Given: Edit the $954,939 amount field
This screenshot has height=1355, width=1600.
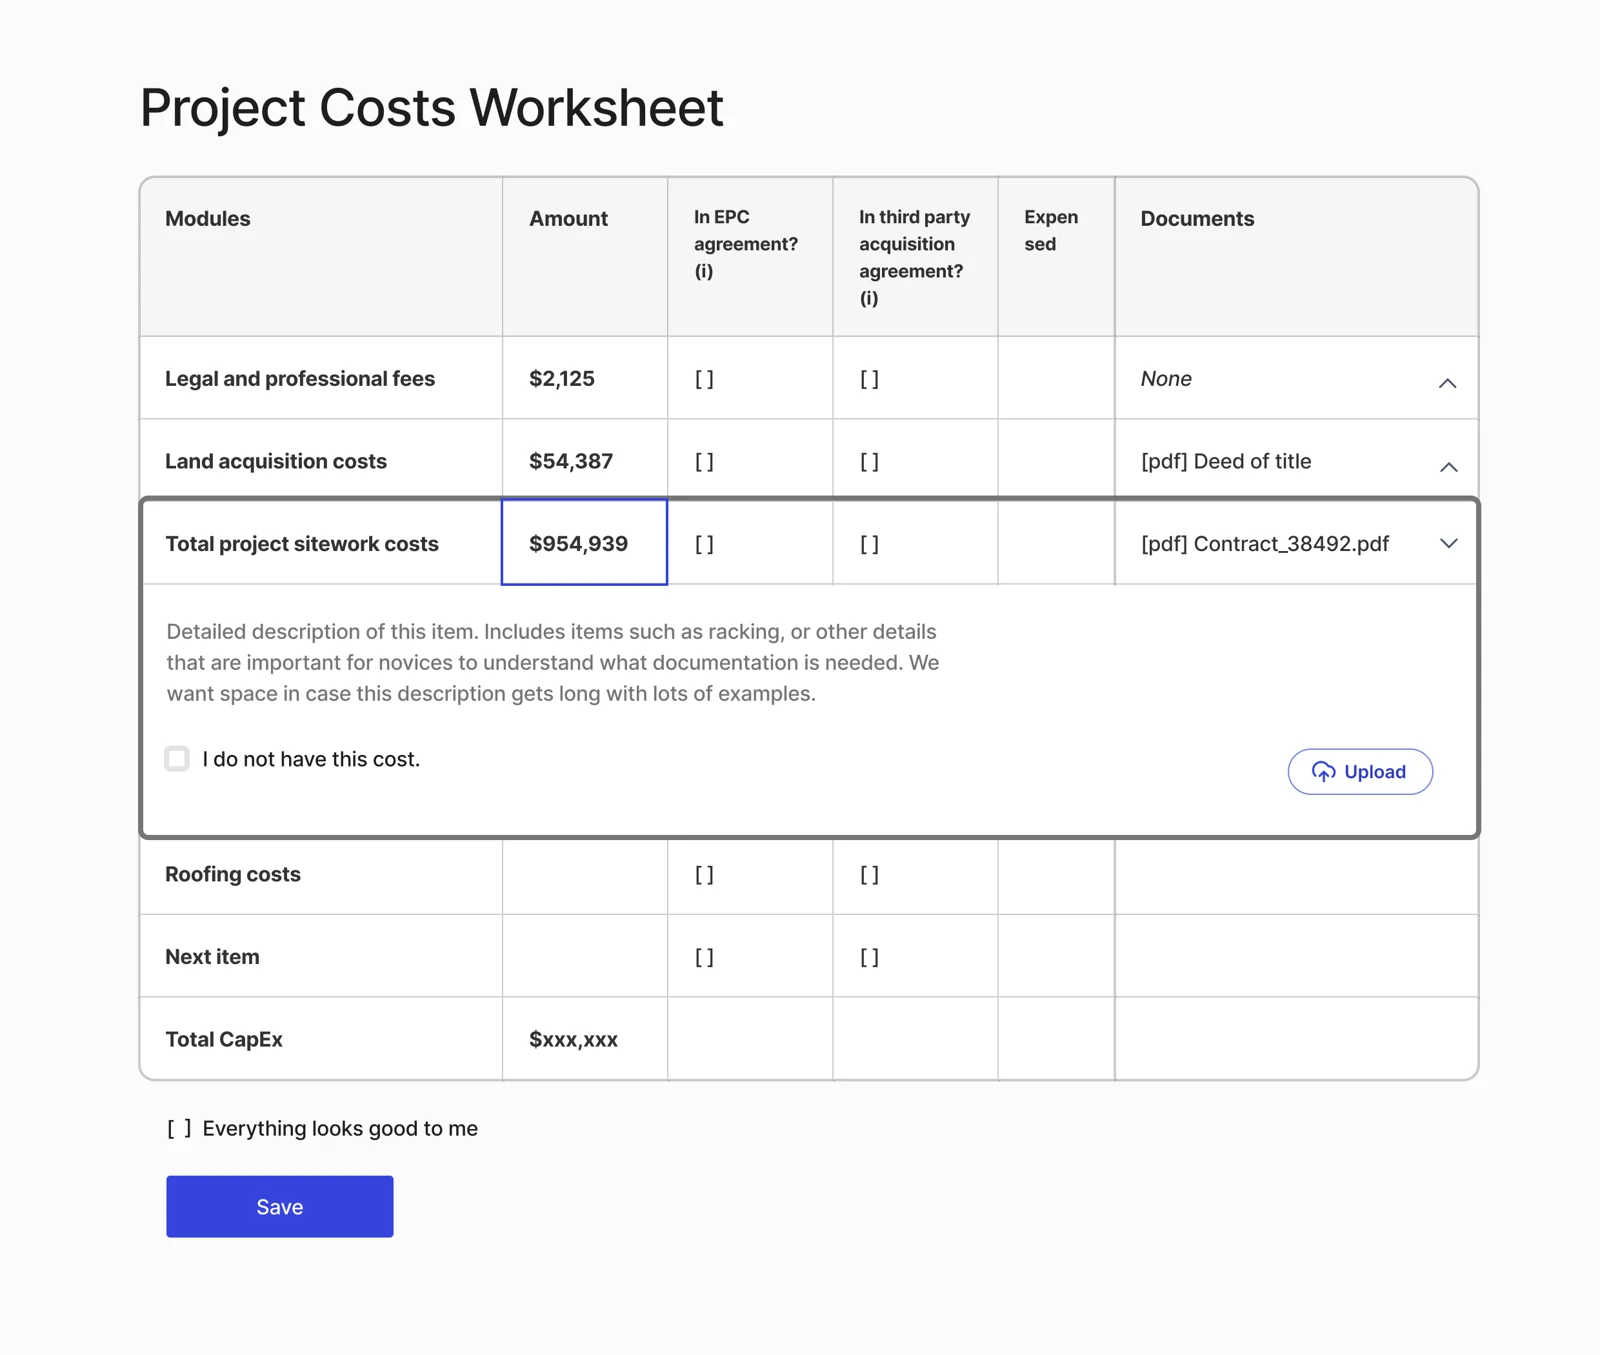Looking at the screenshot, I should (x=584, y=542).
